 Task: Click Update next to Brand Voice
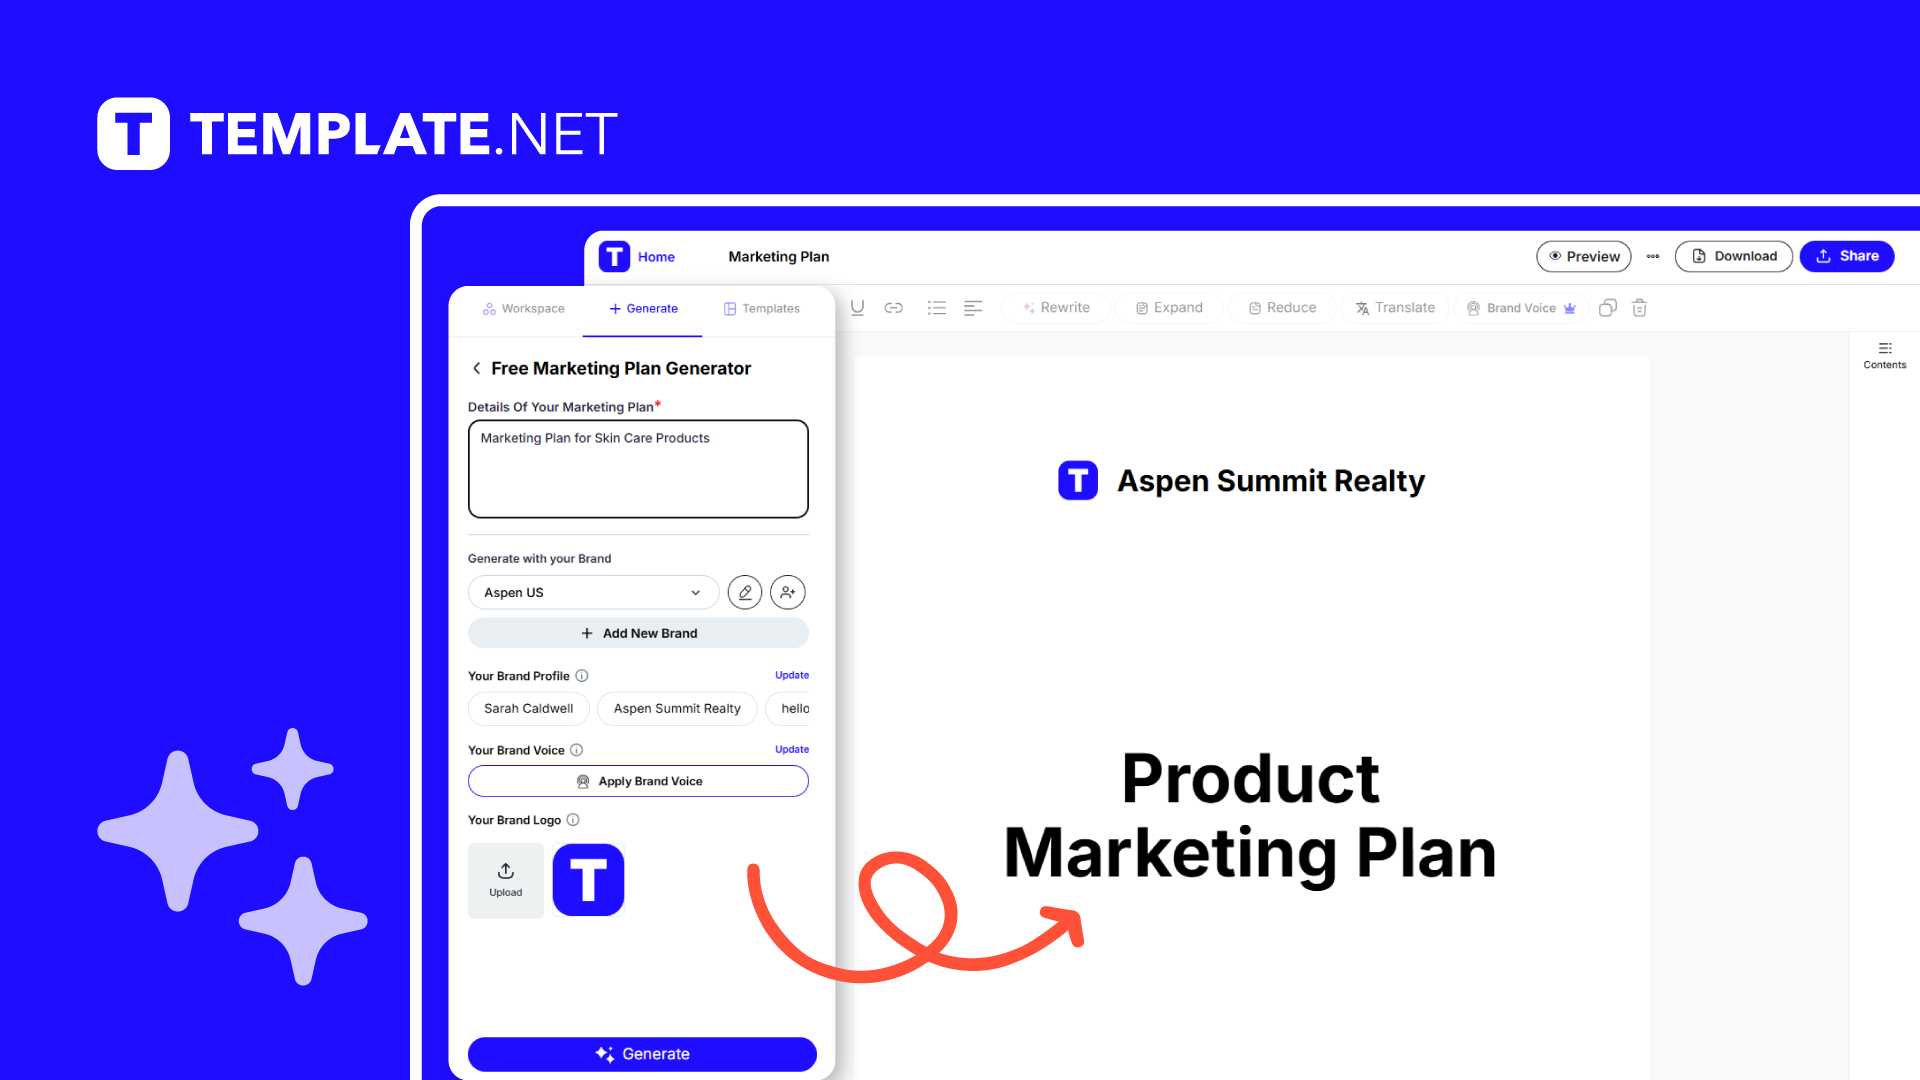(791, 749)
